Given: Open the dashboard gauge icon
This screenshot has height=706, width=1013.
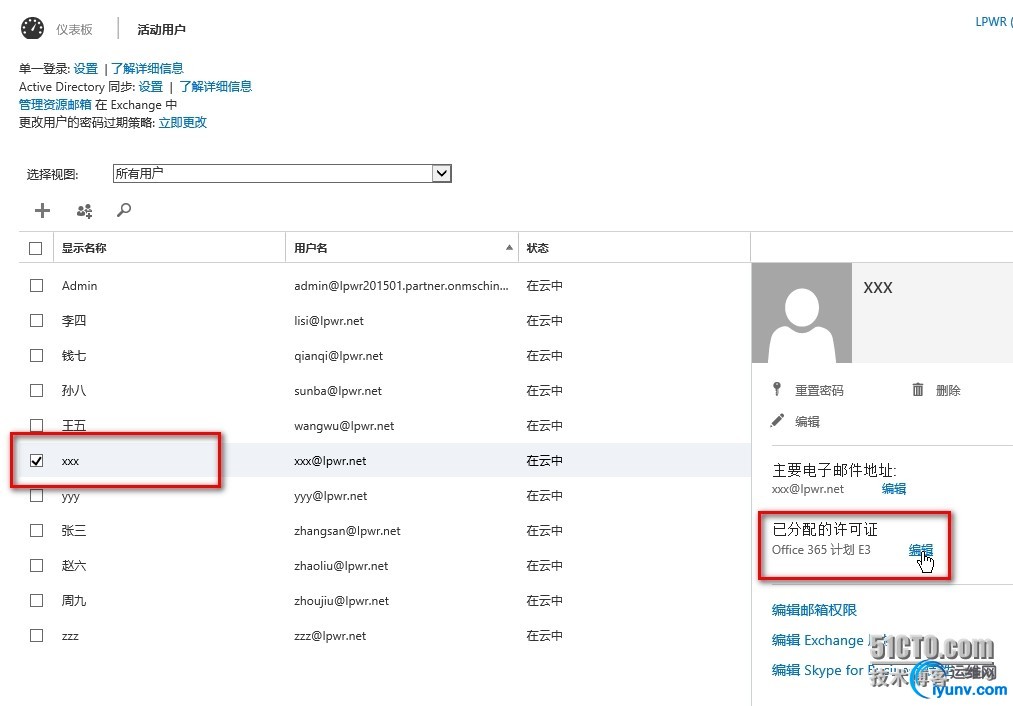Looking at the screenshot, I should (x=32, y=28).
